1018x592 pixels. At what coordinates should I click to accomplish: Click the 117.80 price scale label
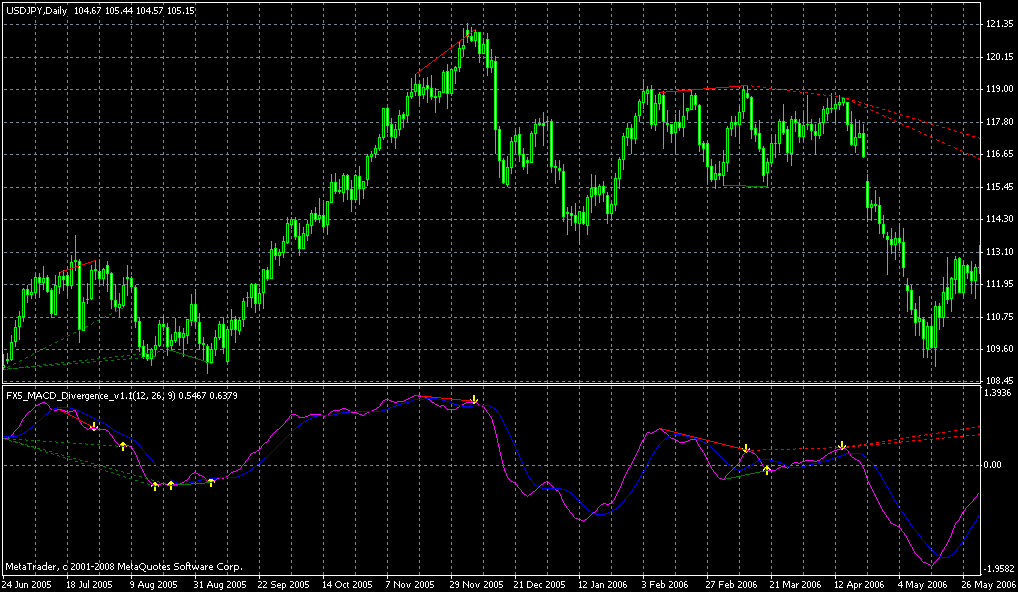pyautogui.click(x=999, y=122)
